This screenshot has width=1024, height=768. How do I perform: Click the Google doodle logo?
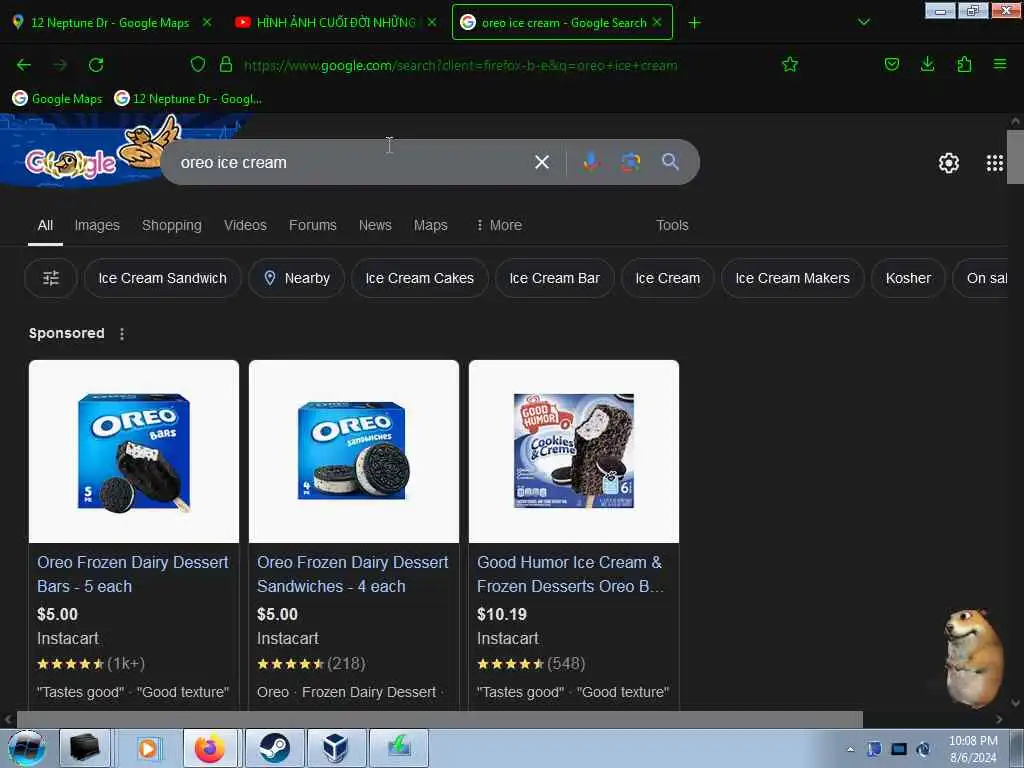pyautogui.click(x=71, y=163)
